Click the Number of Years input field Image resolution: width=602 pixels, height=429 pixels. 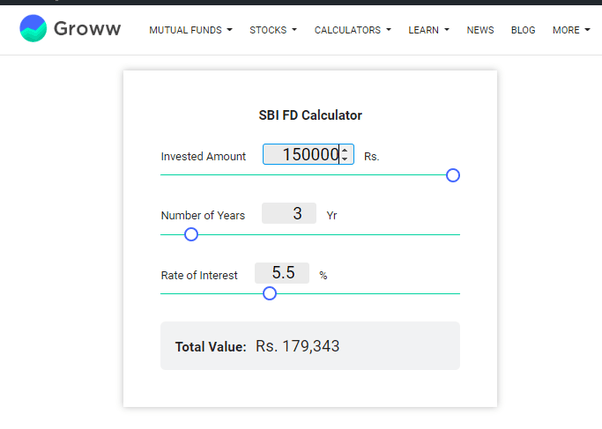pos(289,213)
